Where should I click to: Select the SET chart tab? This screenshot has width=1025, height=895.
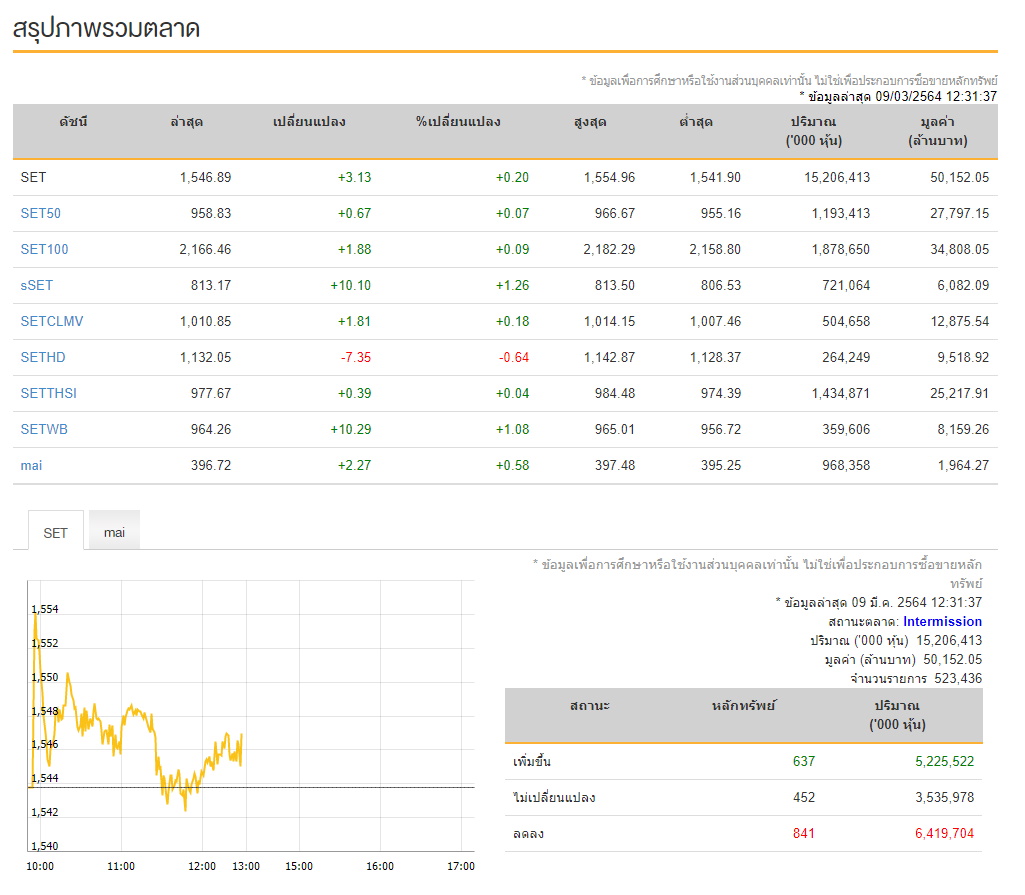[56, 532]
